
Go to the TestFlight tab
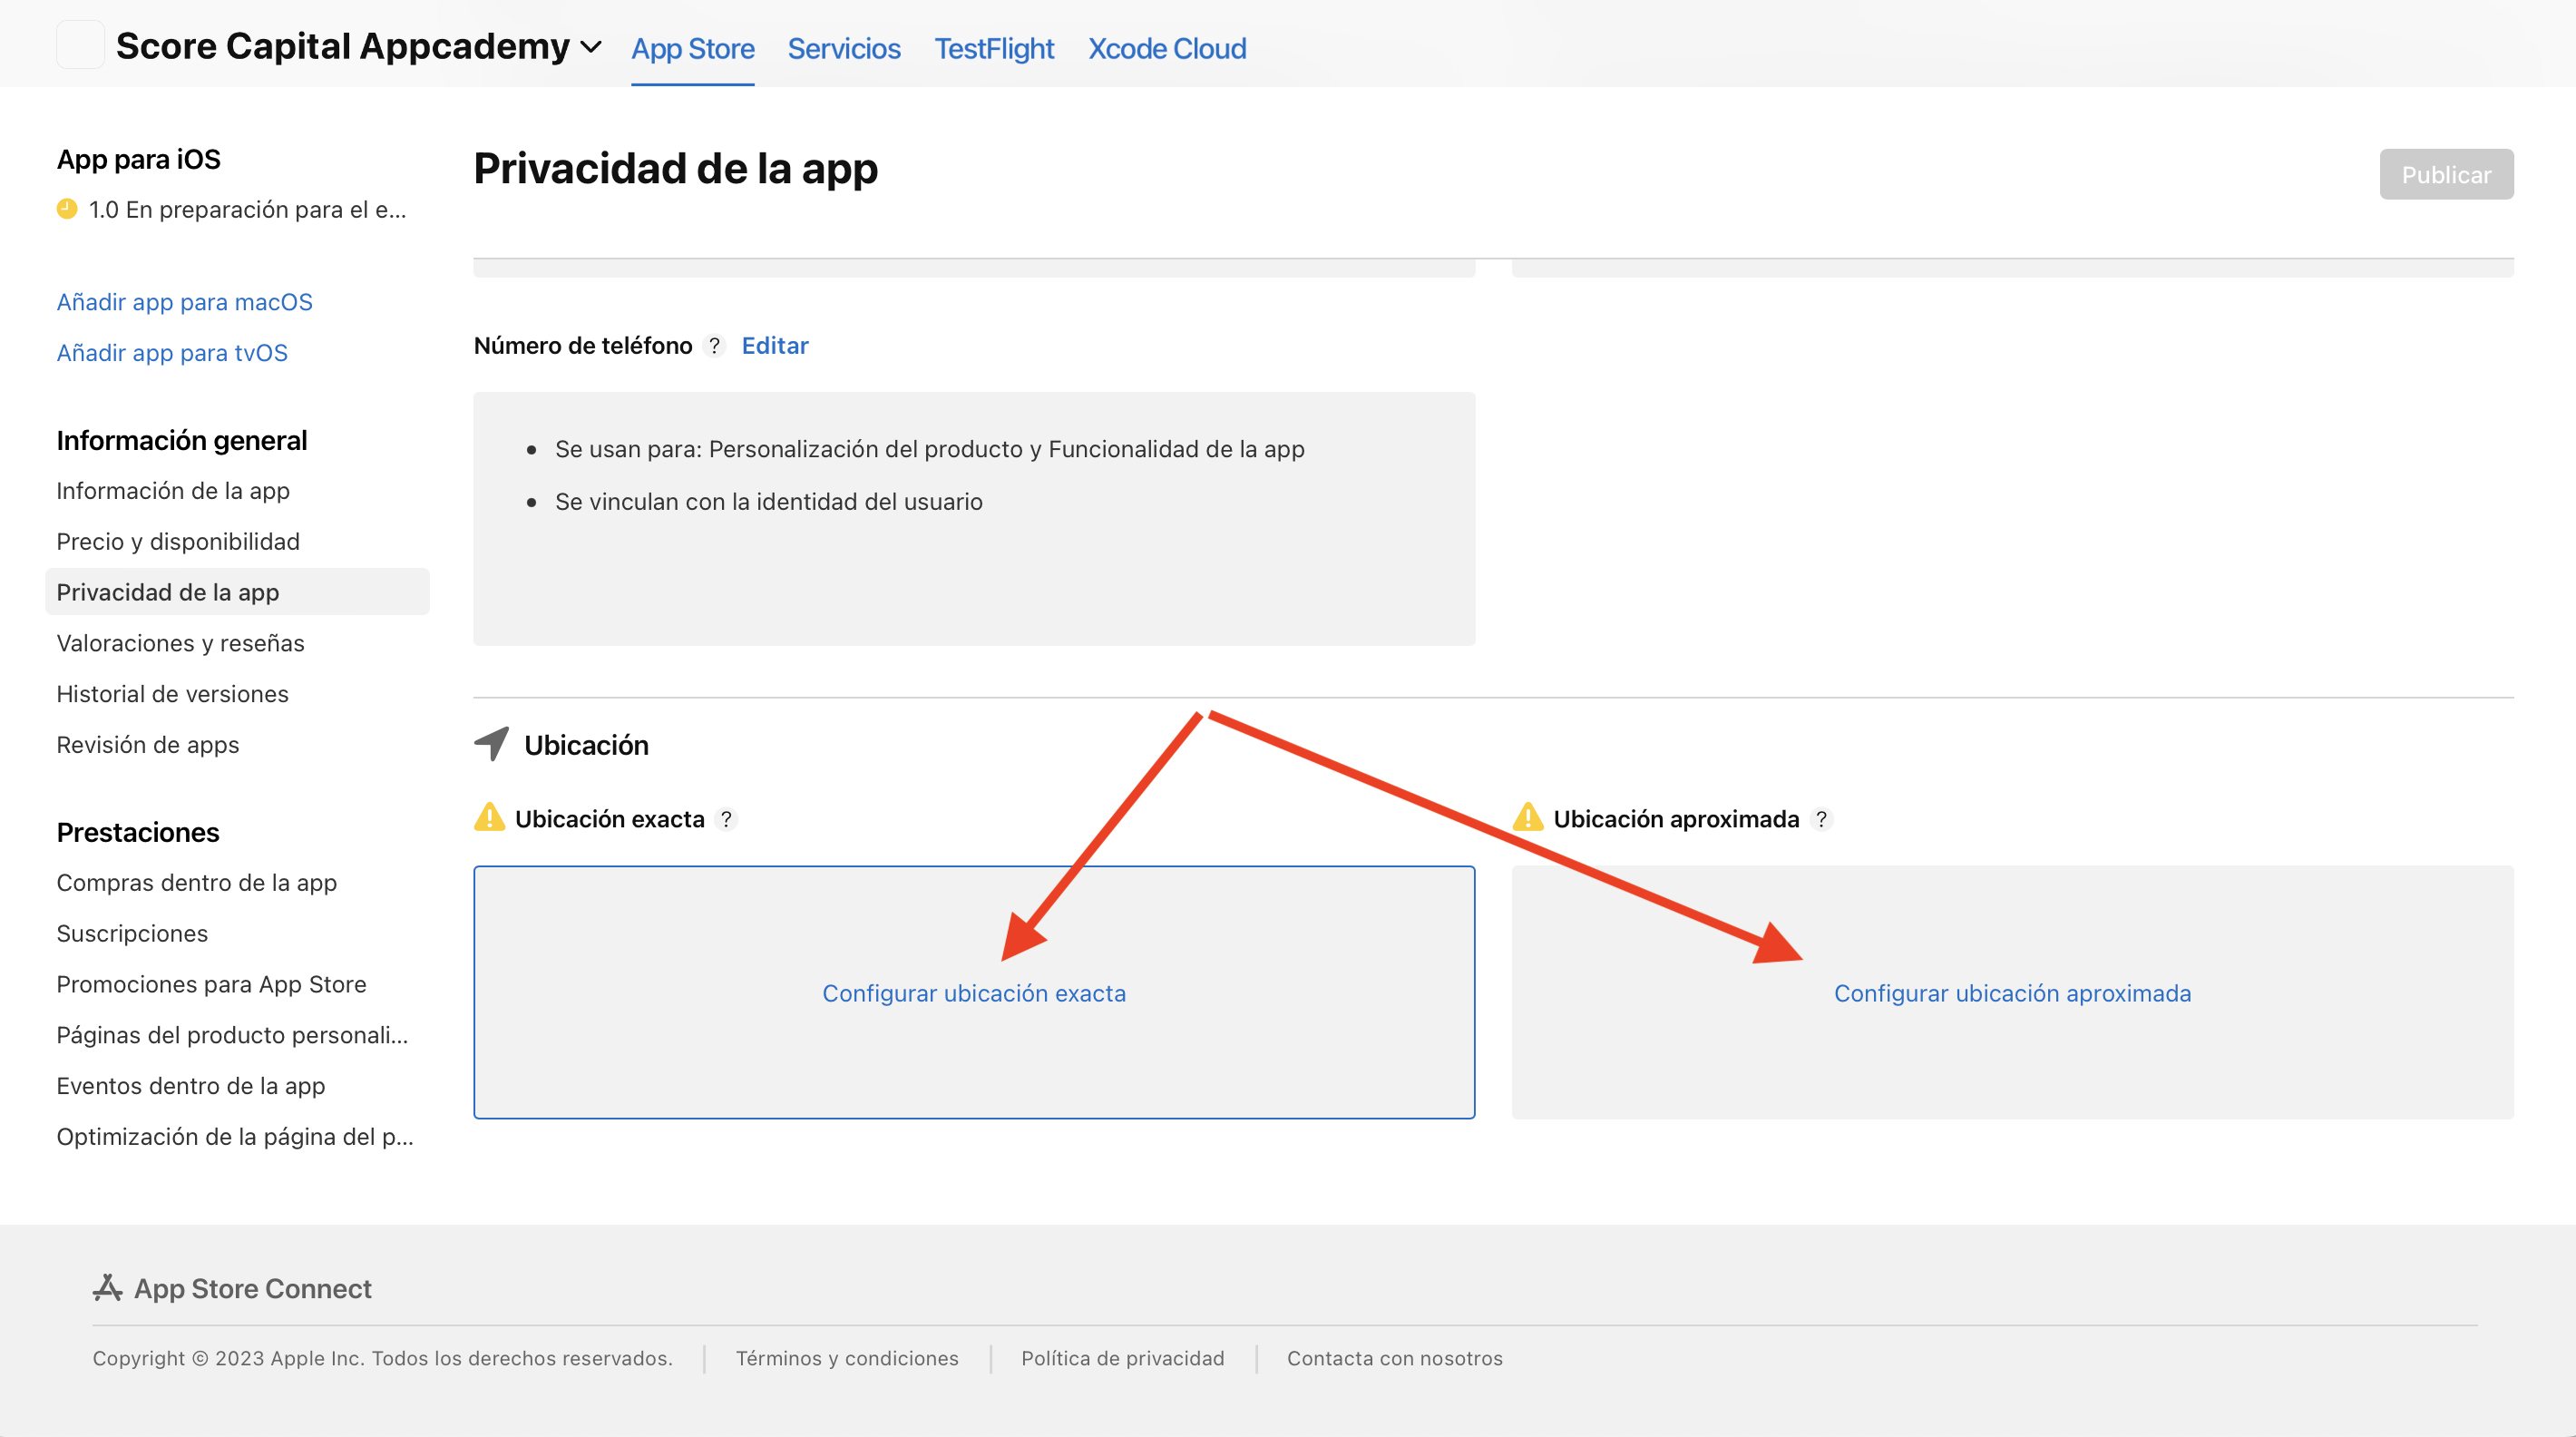click(x=994, y=48)
